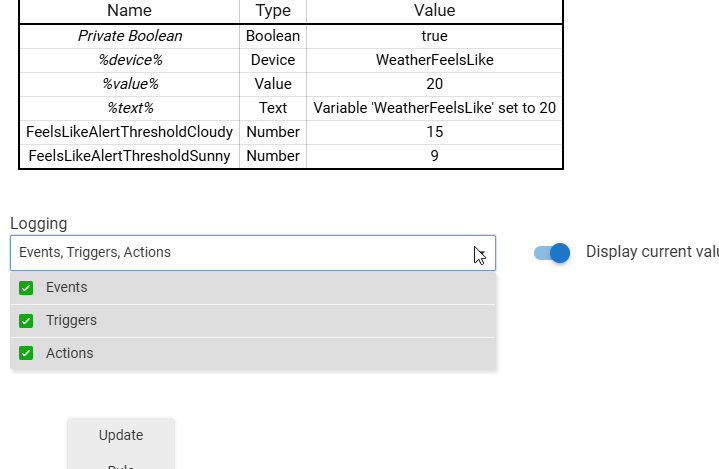Select the Private Boolean variable name

(x=130, y=36)
